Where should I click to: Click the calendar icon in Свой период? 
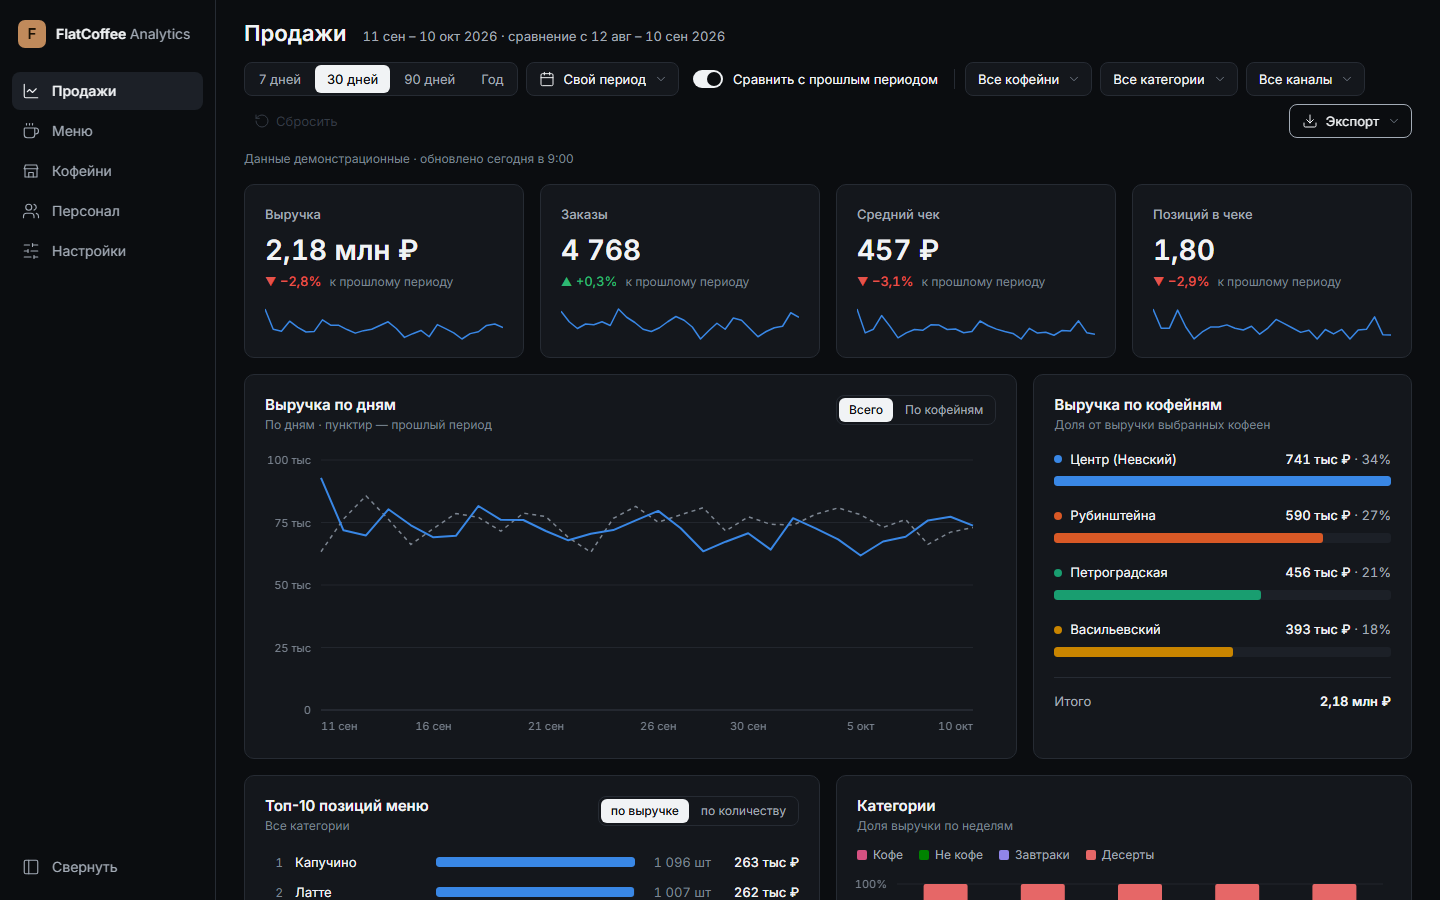coord(547,79)
